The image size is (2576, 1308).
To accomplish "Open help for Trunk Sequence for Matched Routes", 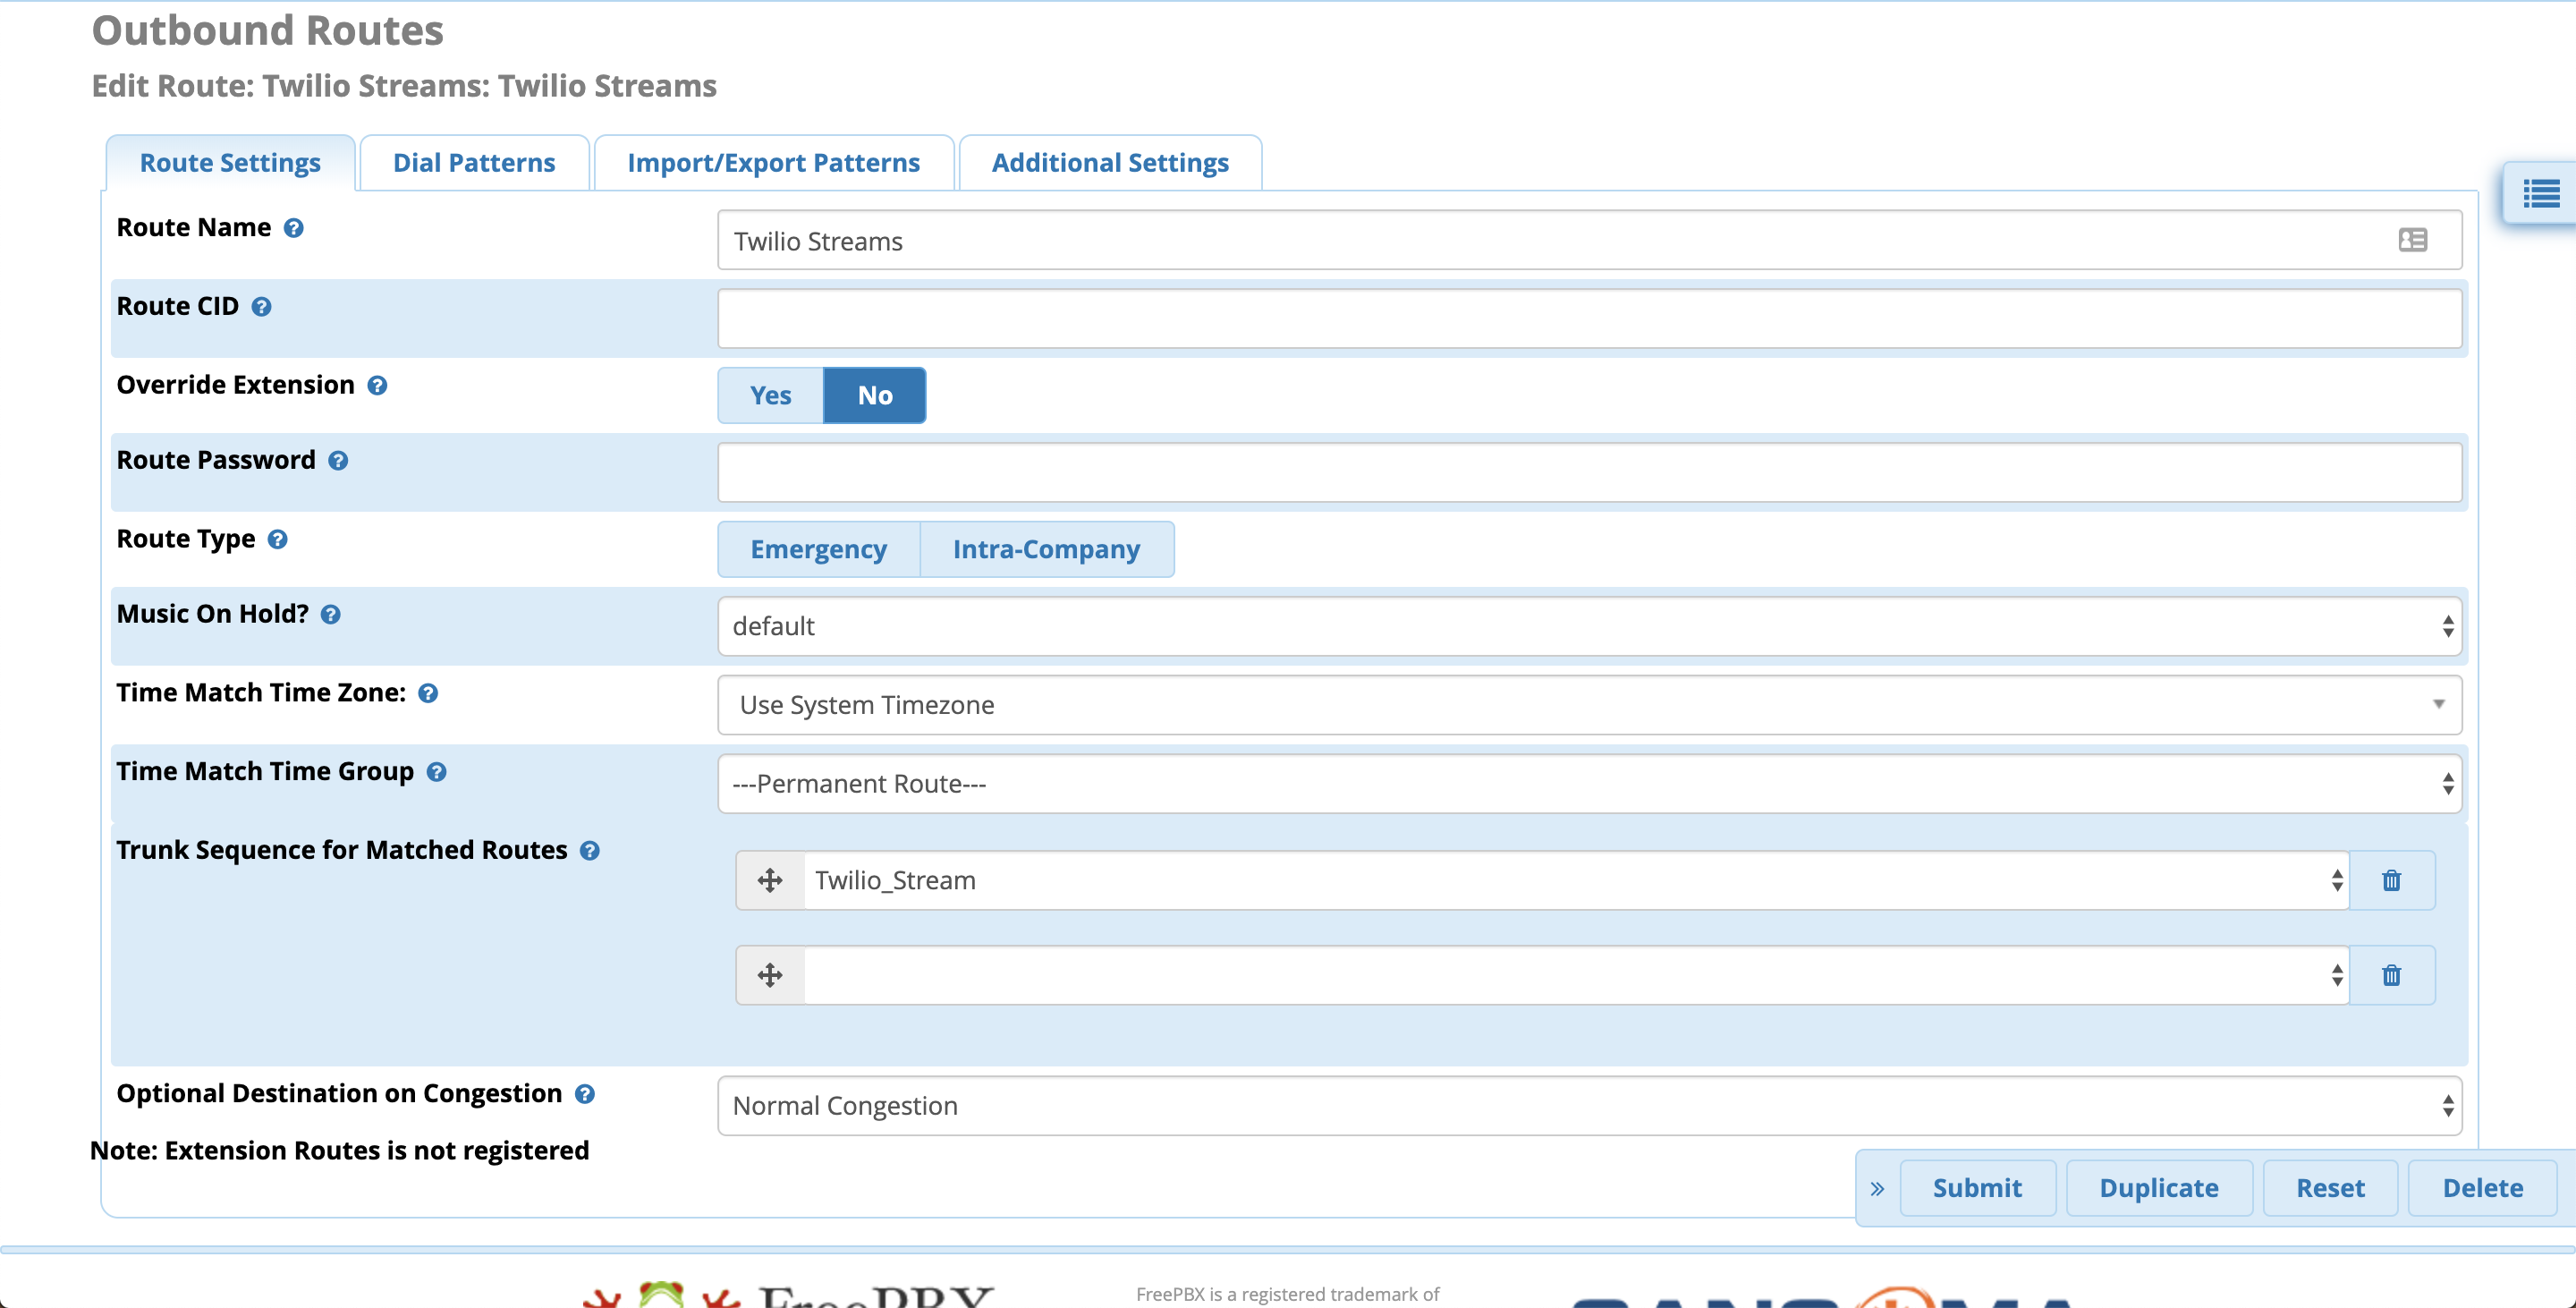I will pyautogui.click(x=590, y=851).
